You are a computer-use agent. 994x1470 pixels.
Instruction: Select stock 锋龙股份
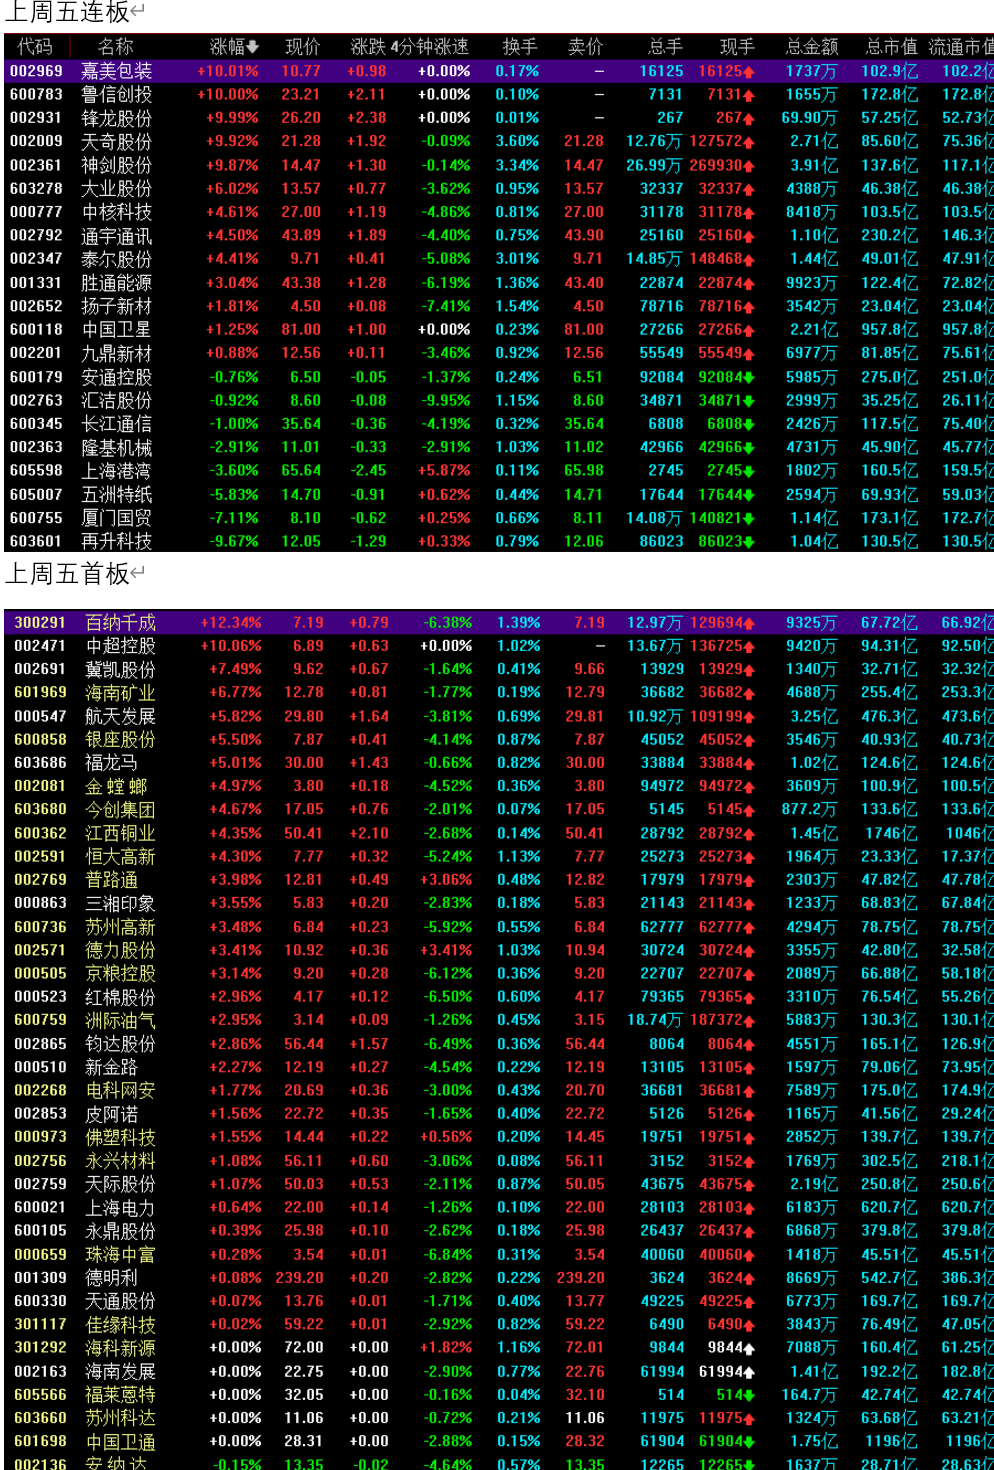pos(117,118)
